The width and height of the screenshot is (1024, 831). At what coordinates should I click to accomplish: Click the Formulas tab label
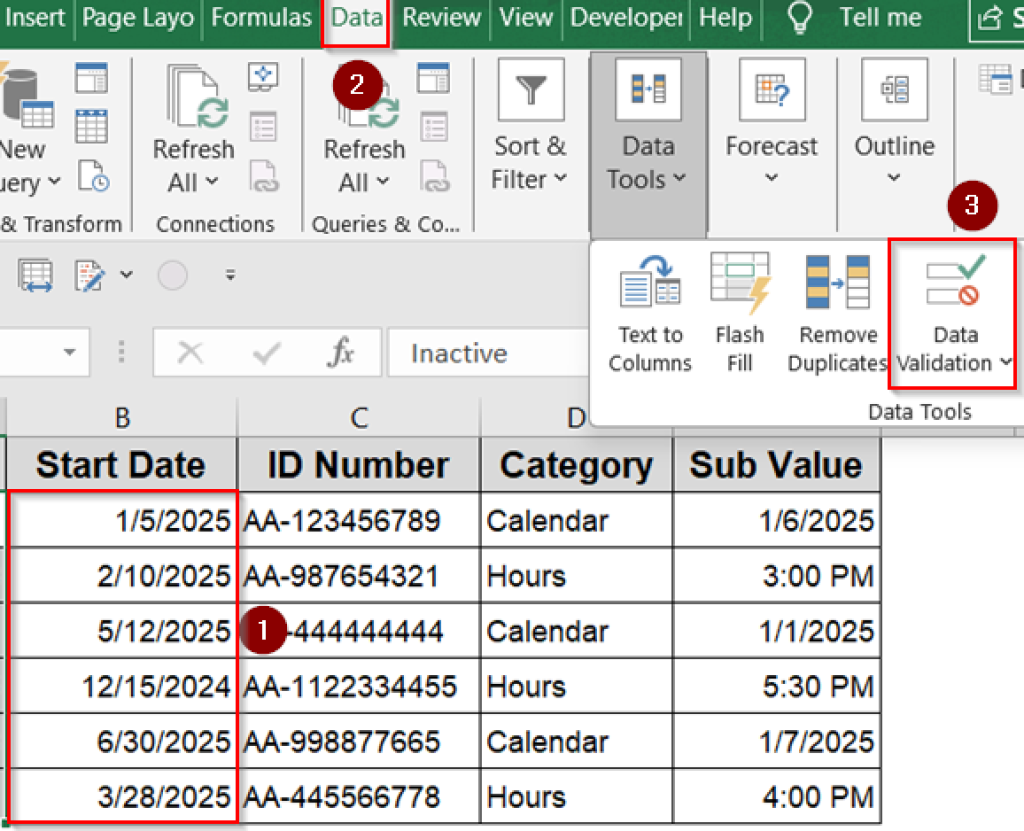coord(261,17)
